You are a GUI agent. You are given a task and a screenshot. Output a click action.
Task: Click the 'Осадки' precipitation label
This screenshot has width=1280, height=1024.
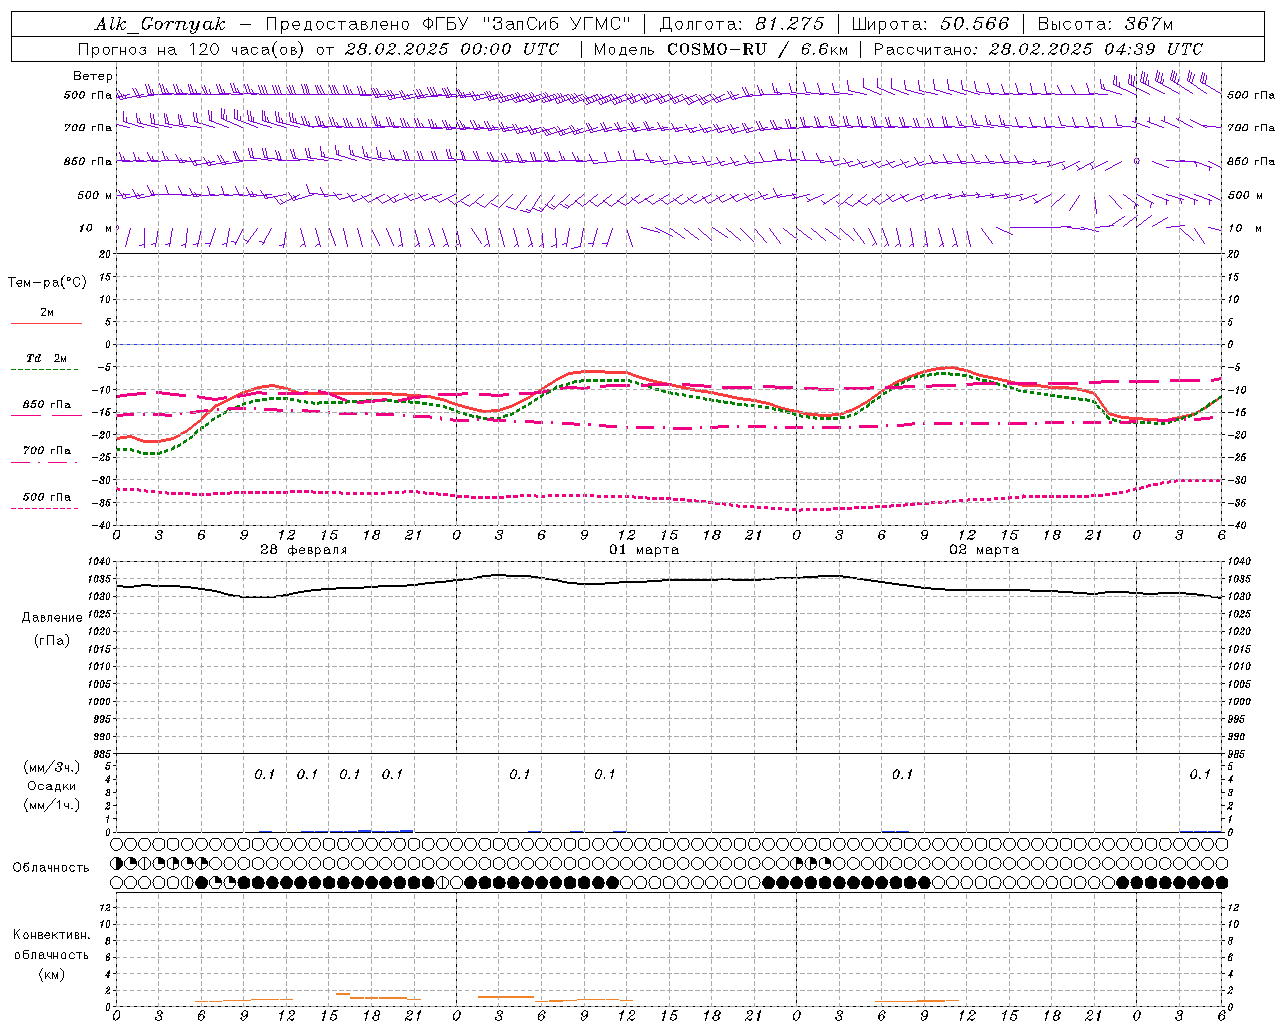click(52, 786)
